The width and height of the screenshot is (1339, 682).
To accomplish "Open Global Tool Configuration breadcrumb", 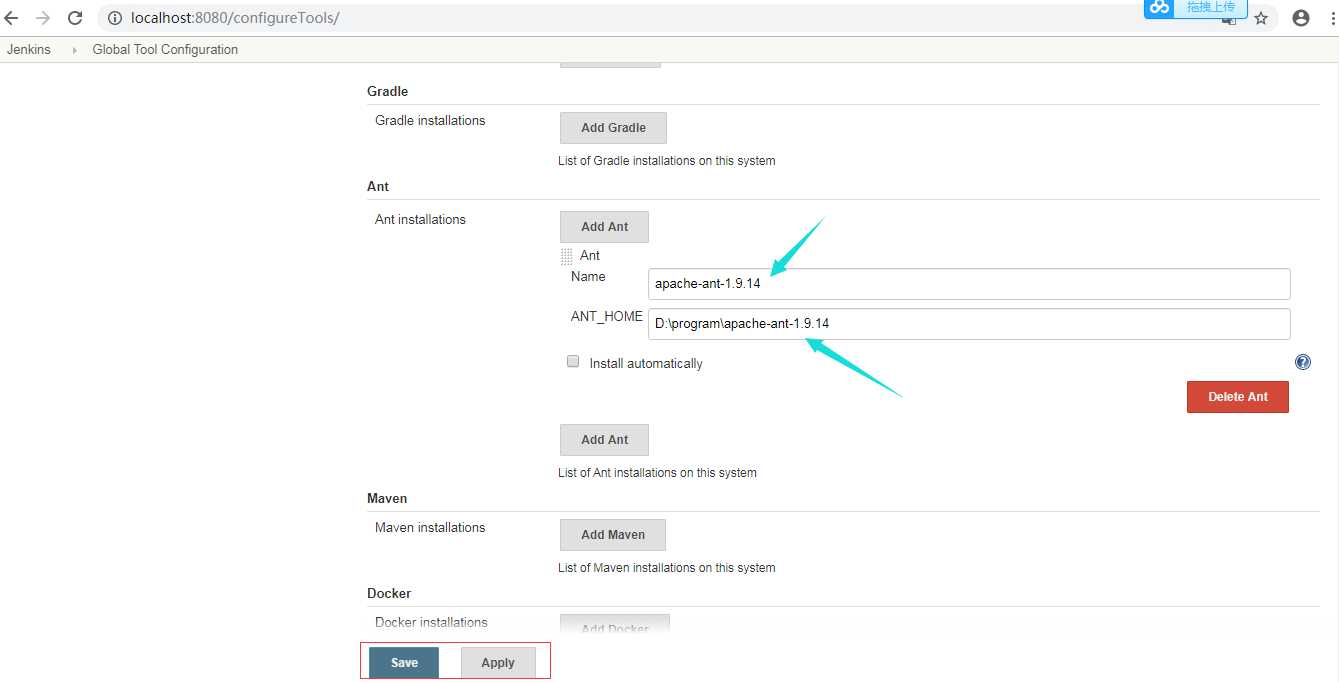I will (165, 50).
